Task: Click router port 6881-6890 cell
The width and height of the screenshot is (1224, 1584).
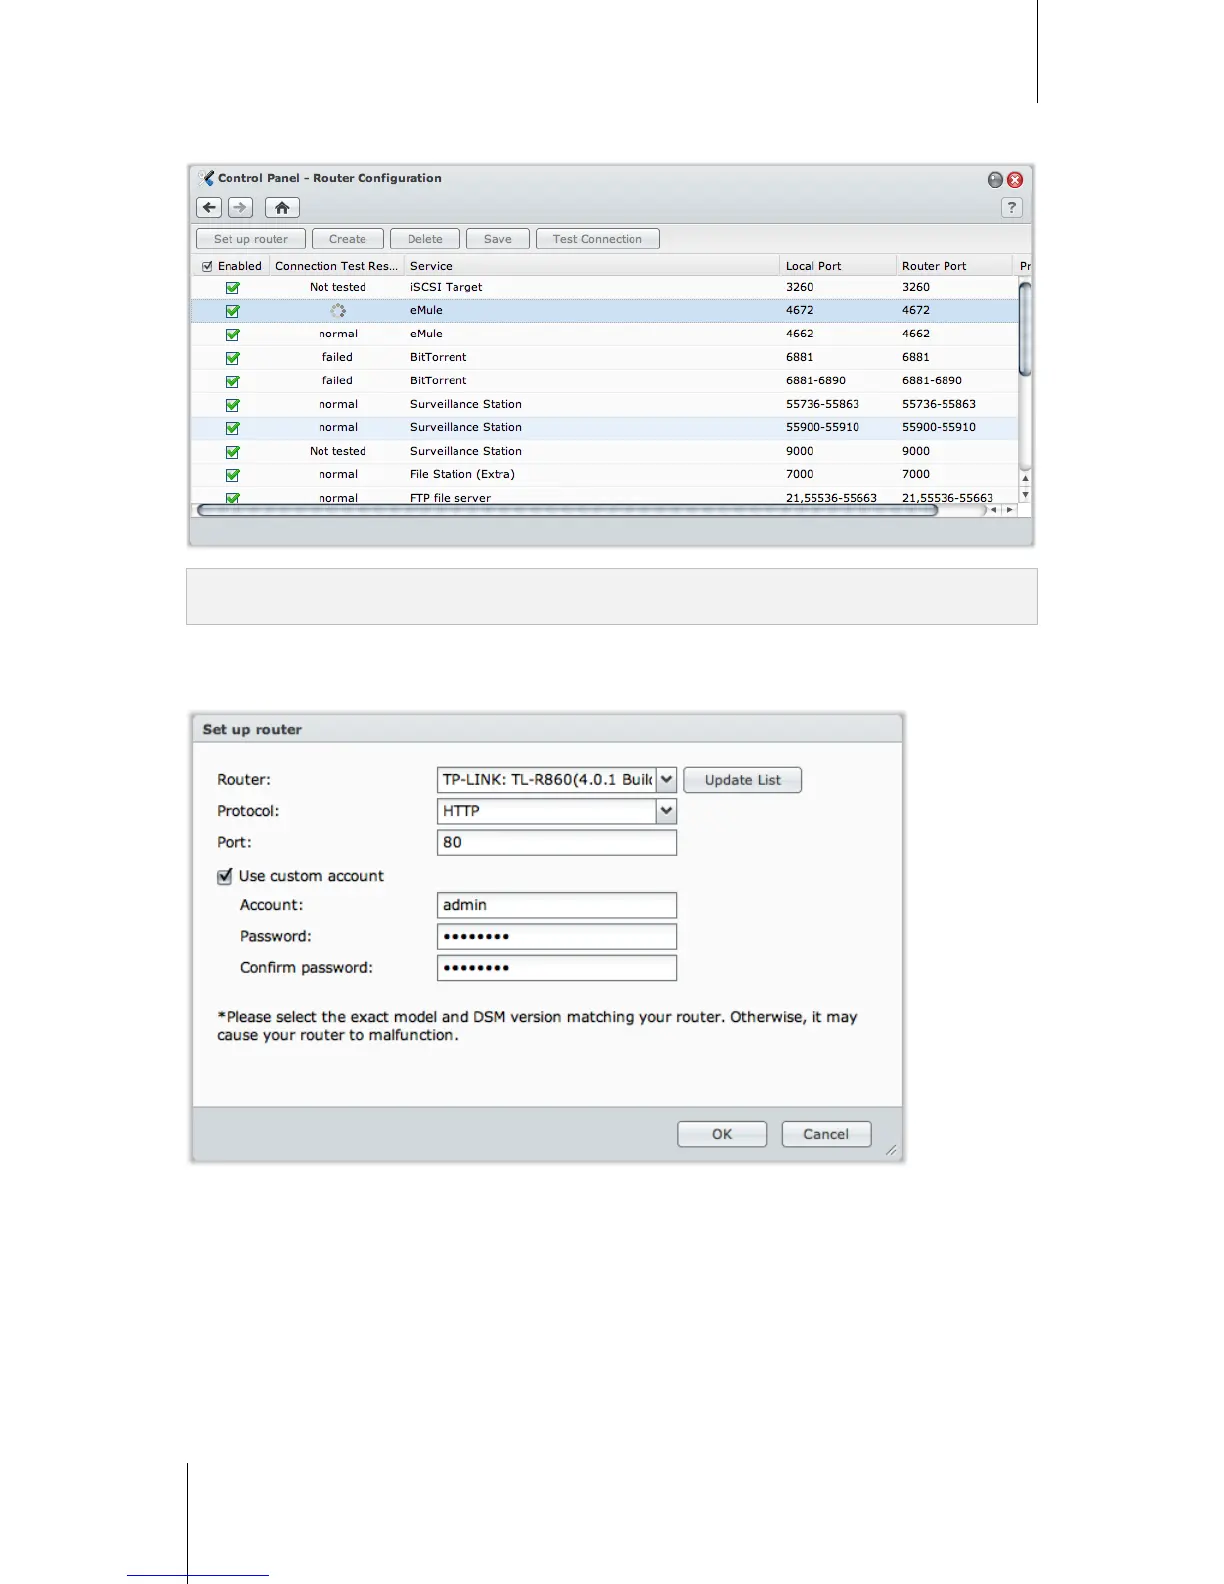Action: (932, 380)
